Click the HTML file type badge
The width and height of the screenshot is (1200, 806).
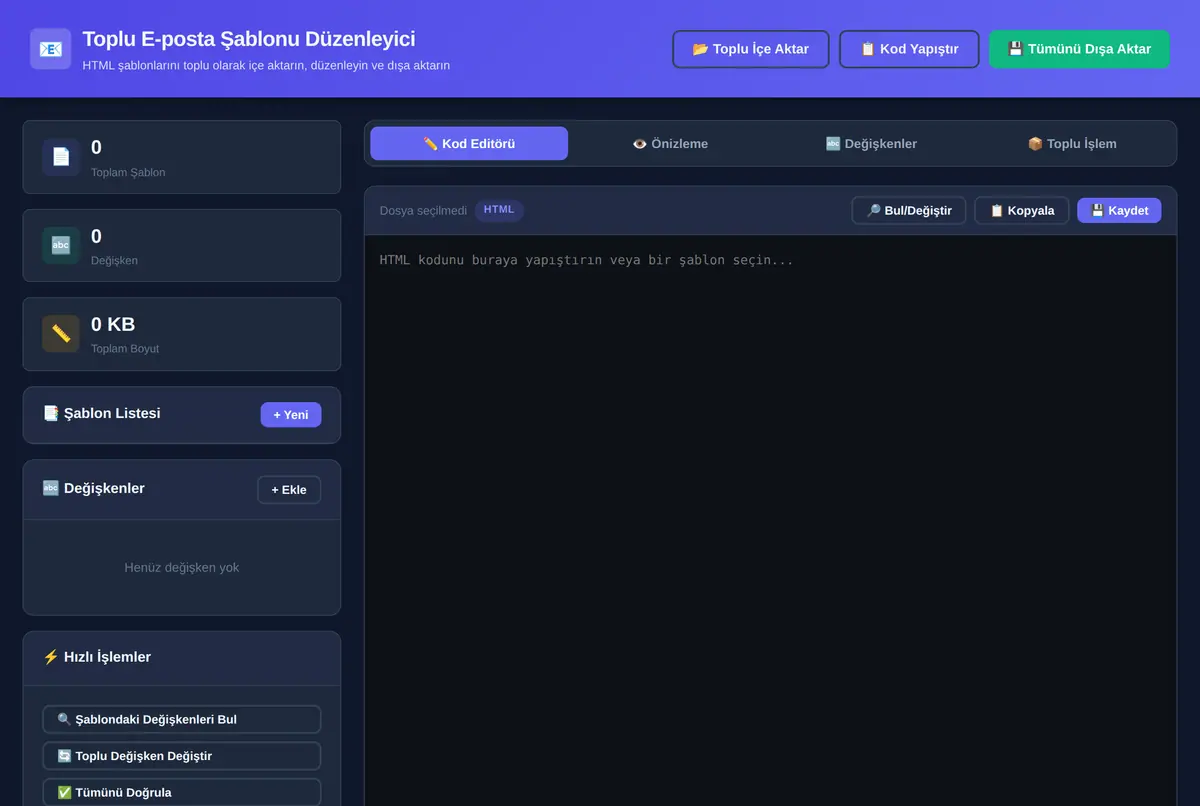pos(499,210)
